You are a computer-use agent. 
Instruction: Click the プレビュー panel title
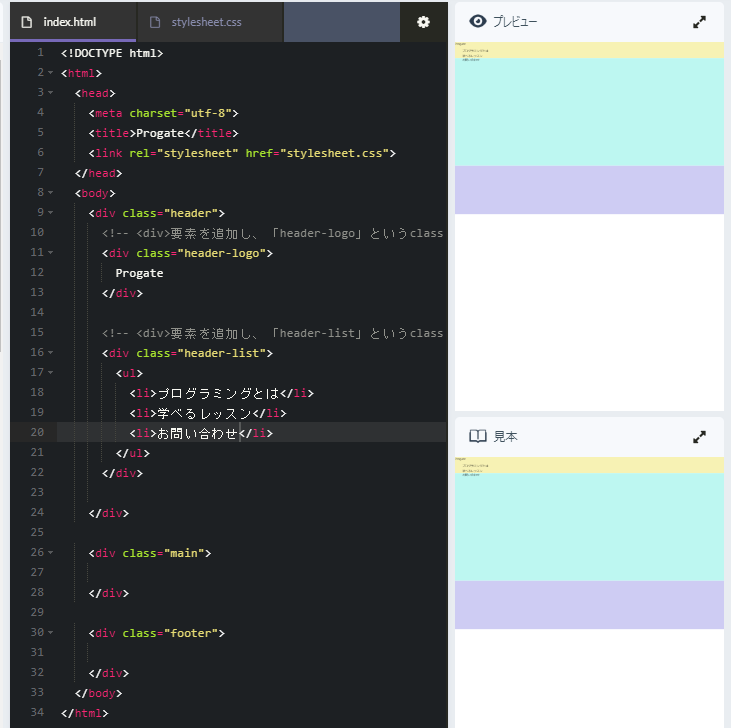coord(515,21)
